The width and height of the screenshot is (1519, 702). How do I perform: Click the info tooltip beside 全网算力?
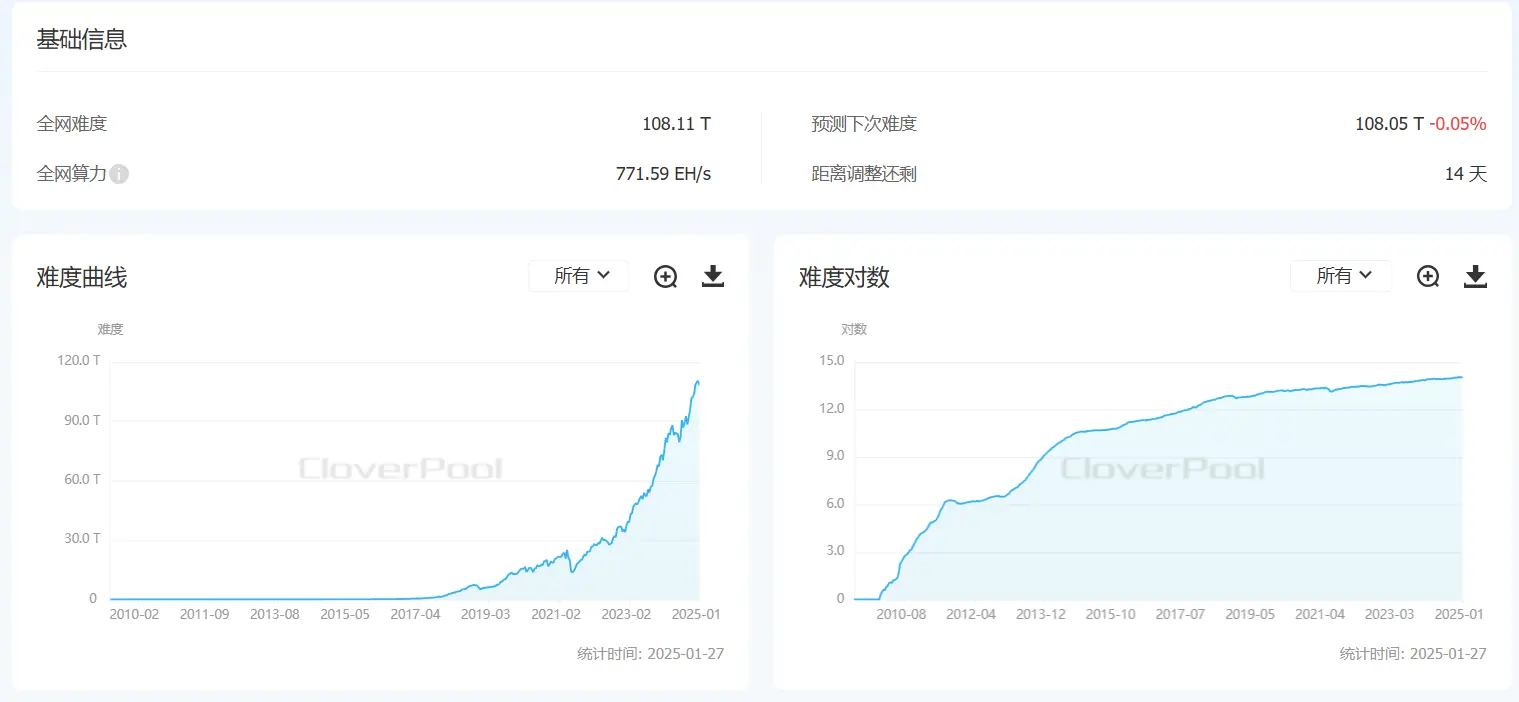[x=118, y=174]
